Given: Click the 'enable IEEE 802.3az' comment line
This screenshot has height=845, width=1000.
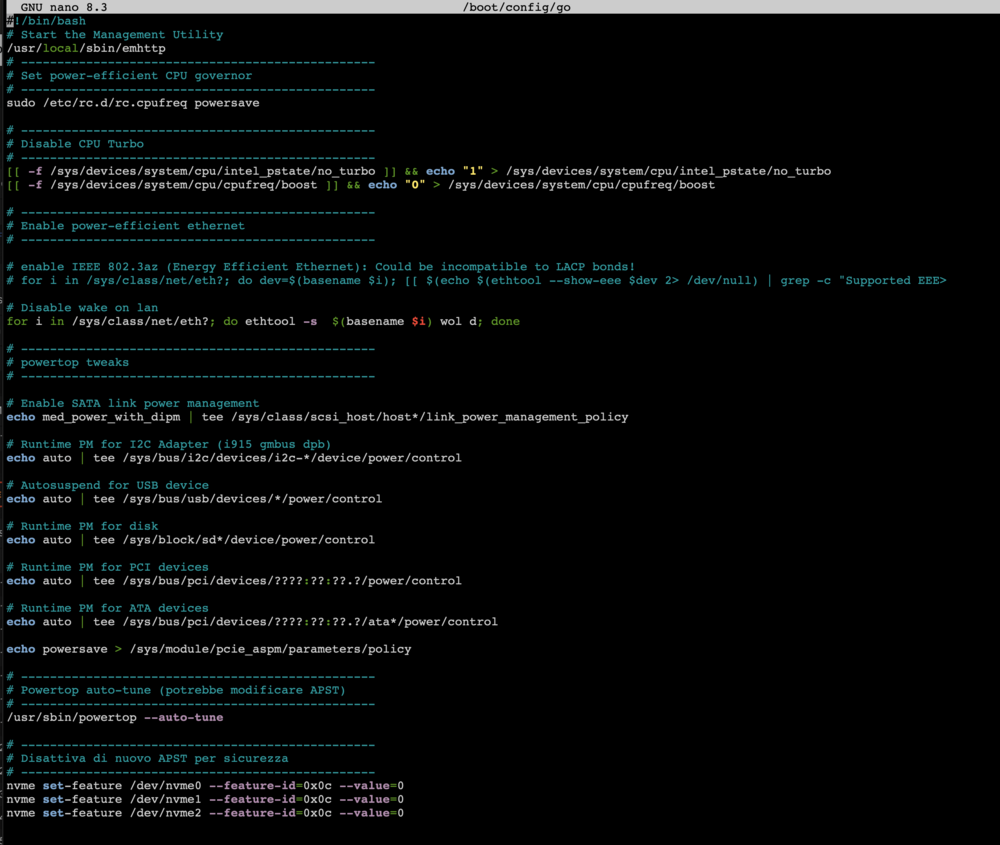Looking at the screenshot, I should point(321,267).
